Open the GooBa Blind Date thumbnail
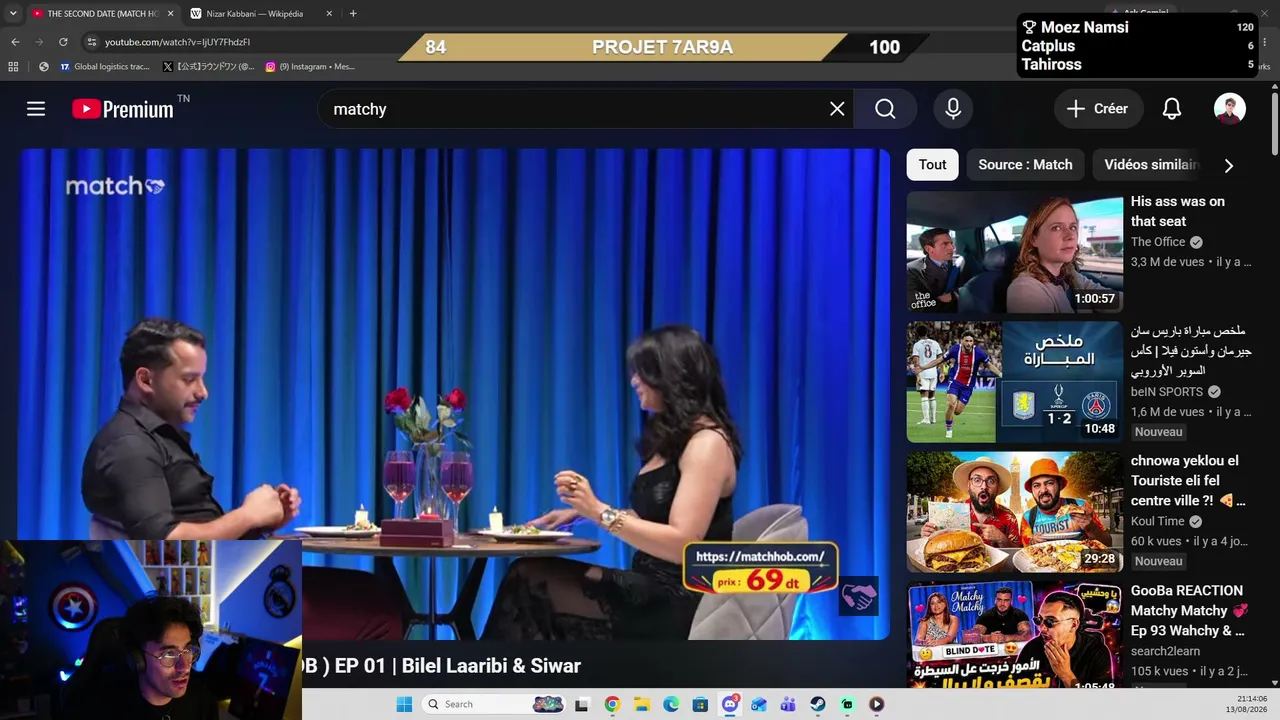The width and height of the screenshot is (1280, 720). click(1015, 636)
